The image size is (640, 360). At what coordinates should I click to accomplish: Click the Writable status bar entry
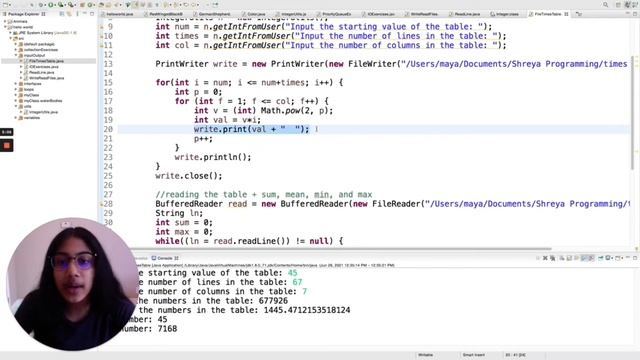tap(425, 355)
